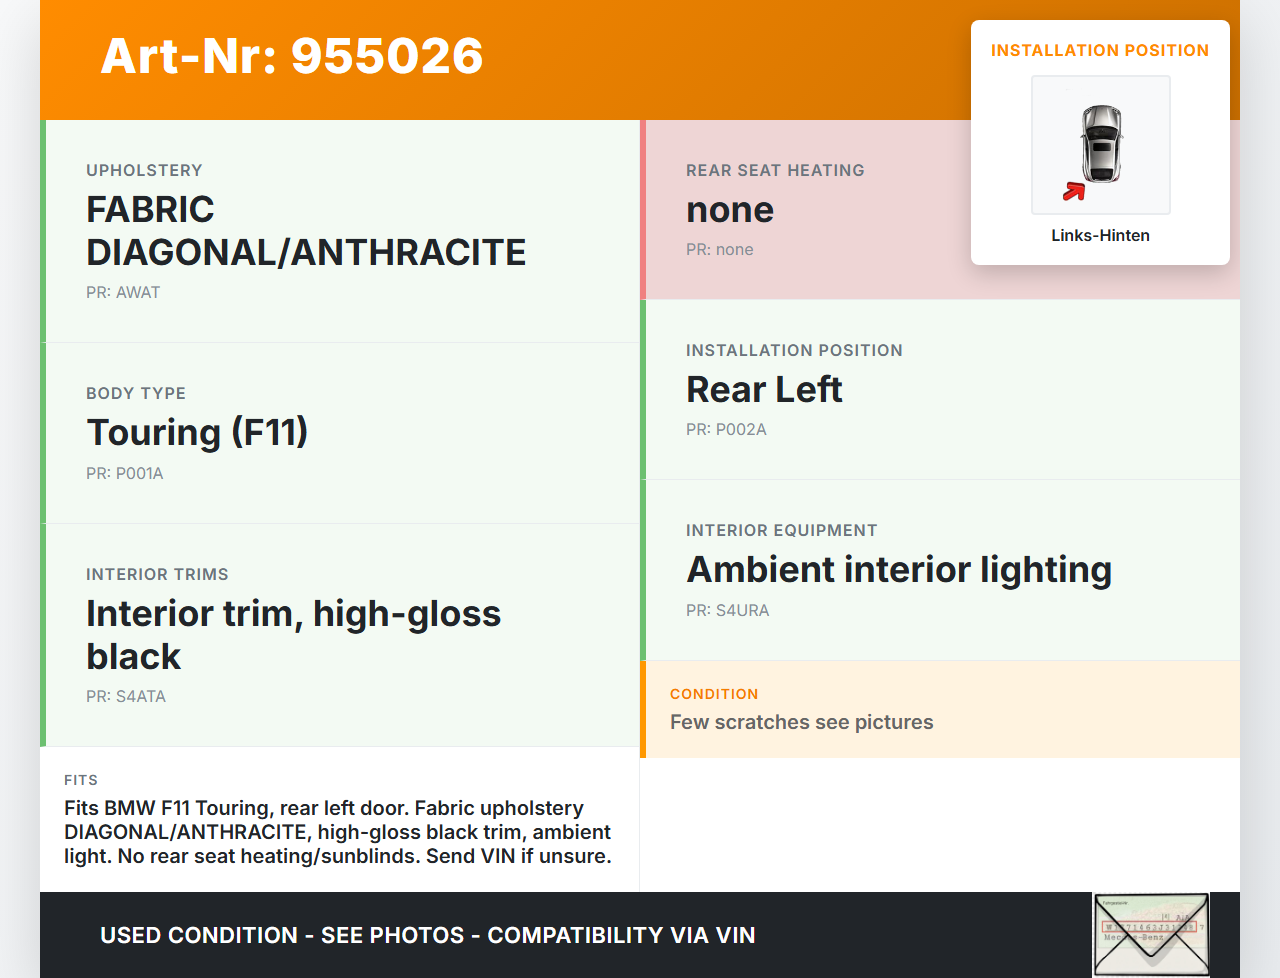This screenshot has width=1280, height=978.
Task: Click the PR: AWAT code
Action: (x=123, y=293)
